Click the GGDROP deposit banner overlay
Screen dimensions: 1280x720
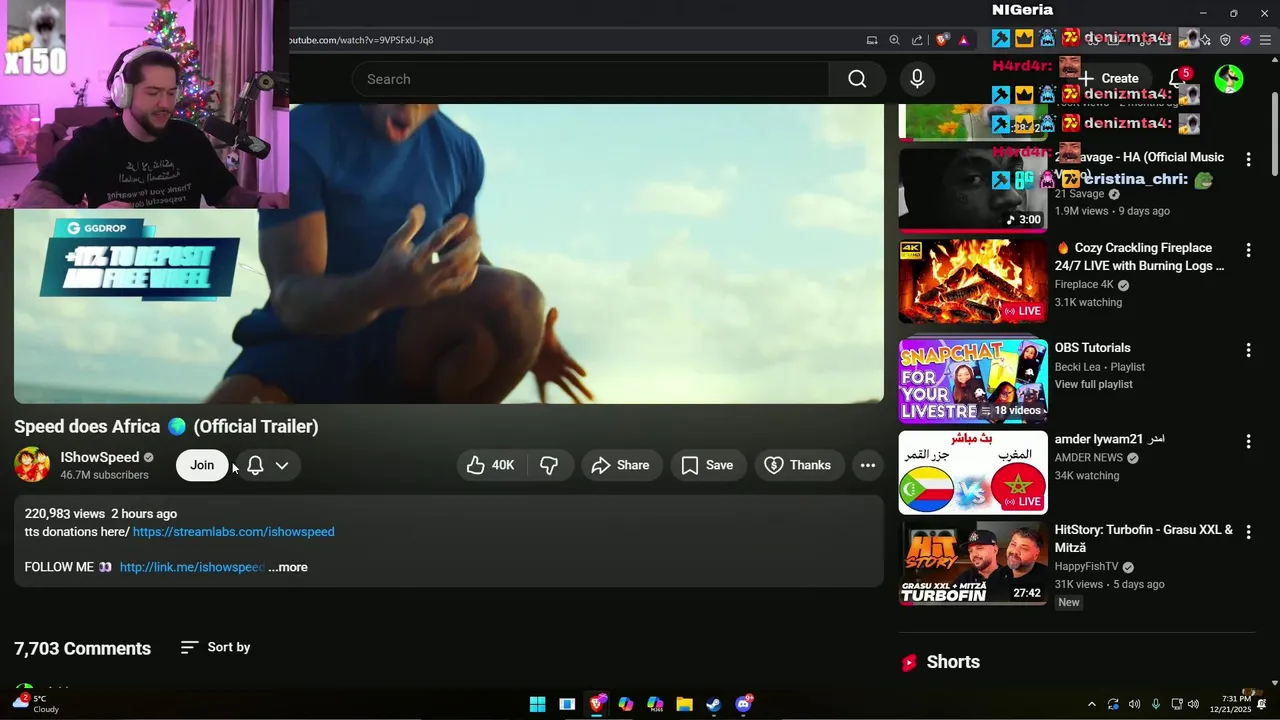click(139, 259)
